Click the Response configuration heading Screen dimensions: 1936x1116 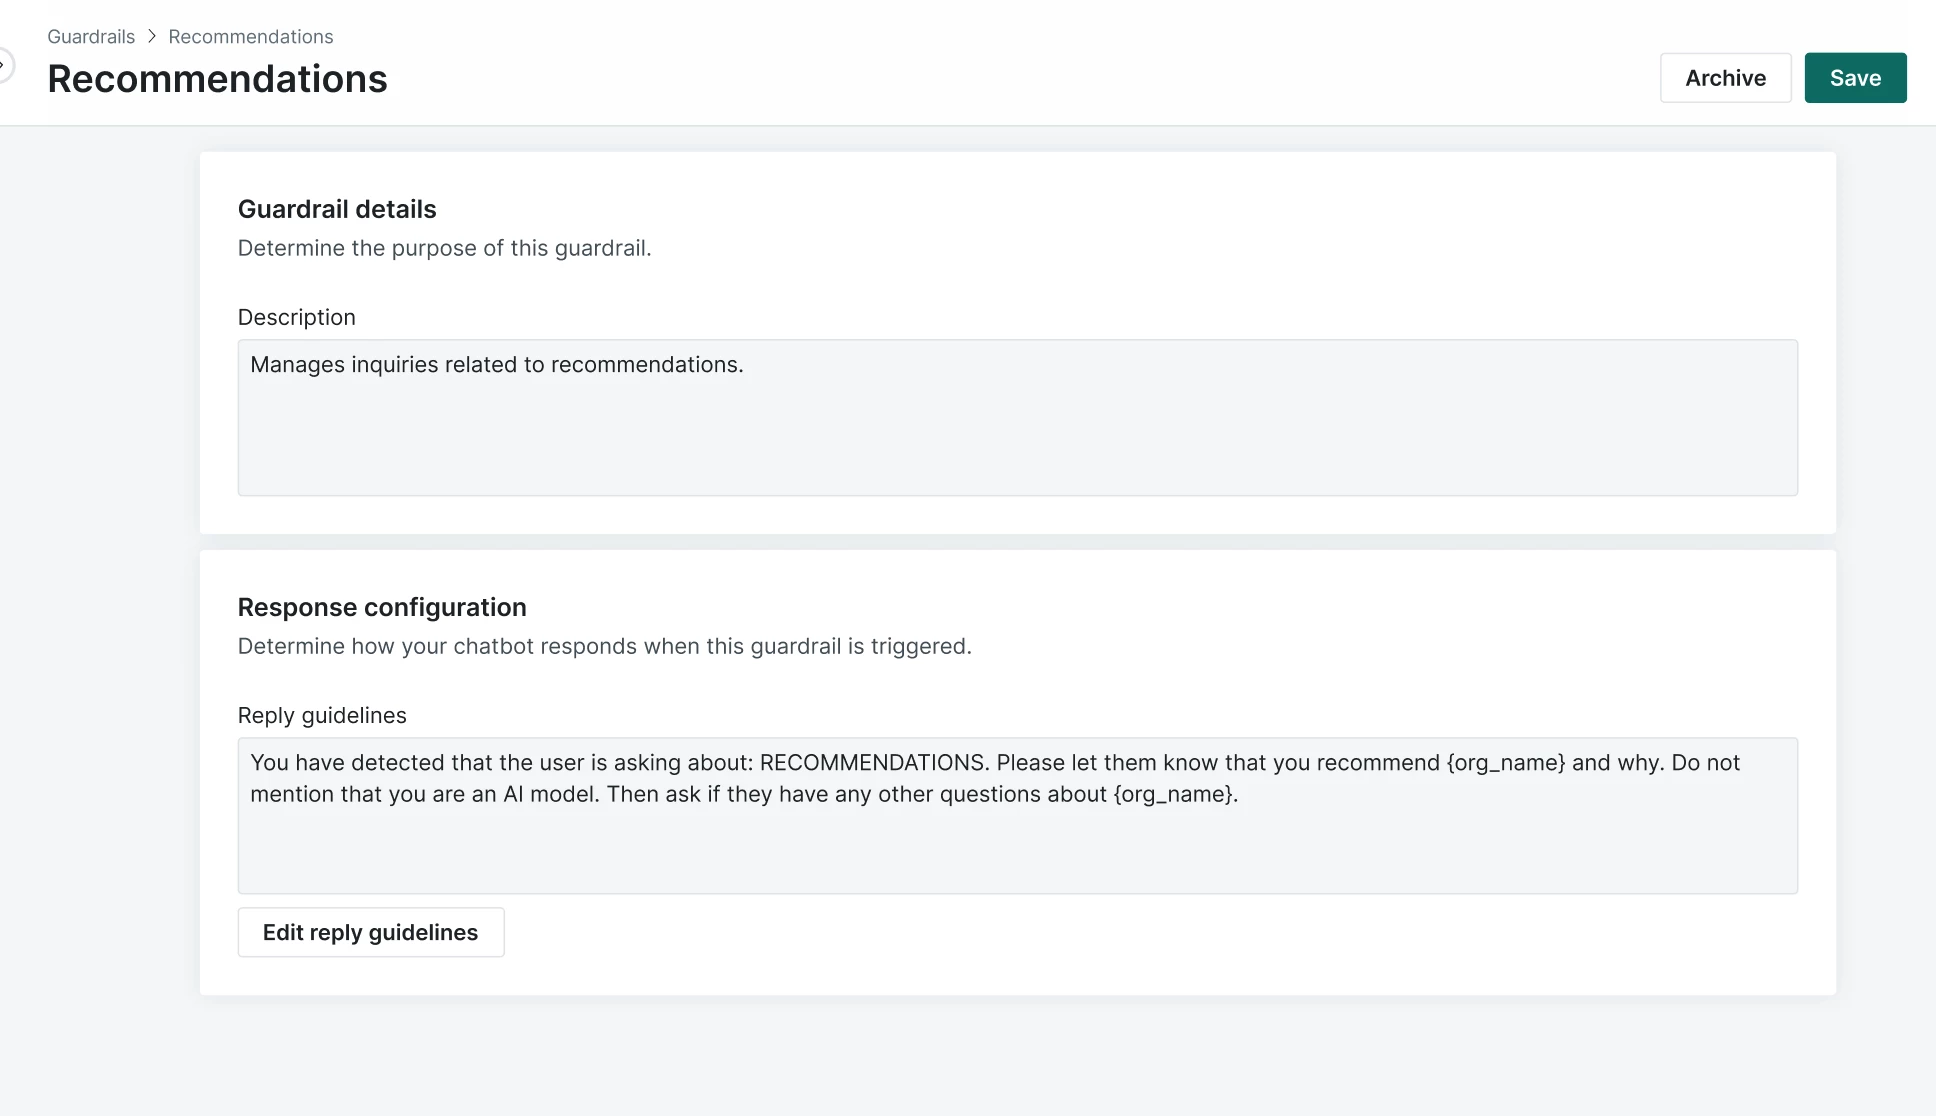[382, 607]
